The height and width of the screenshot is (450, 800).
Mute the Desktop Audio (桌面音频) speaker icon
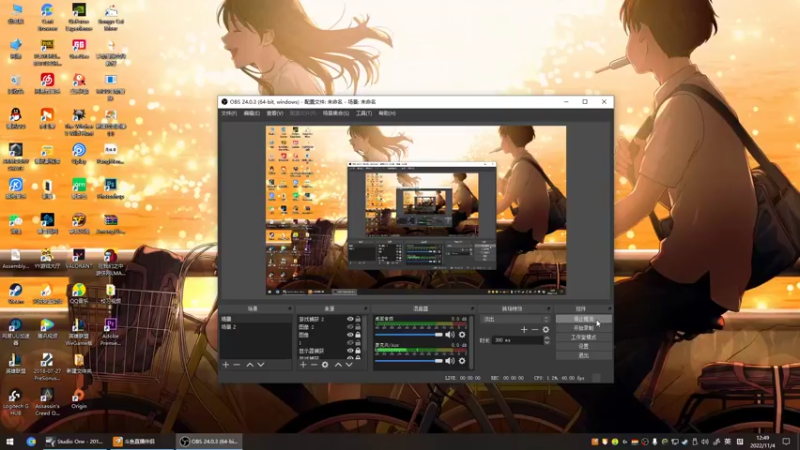click(449, 335)
